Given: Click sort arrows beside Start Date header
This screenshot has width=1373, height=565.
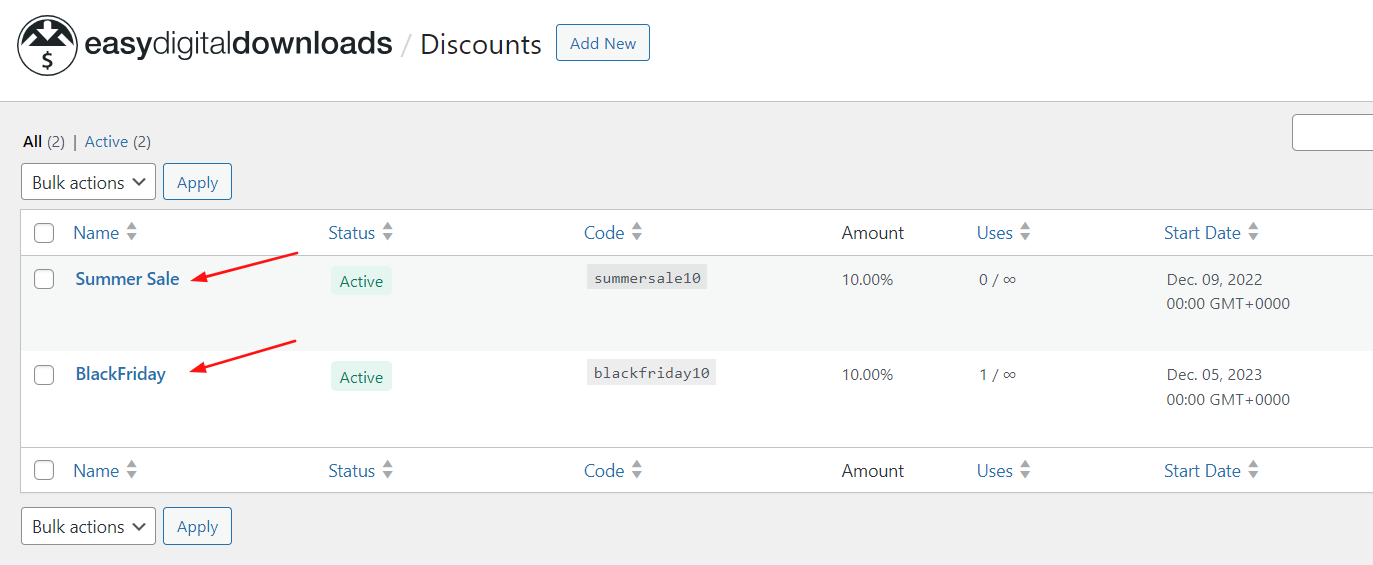Looking at the screenshot, I should tap(1252, 232).
